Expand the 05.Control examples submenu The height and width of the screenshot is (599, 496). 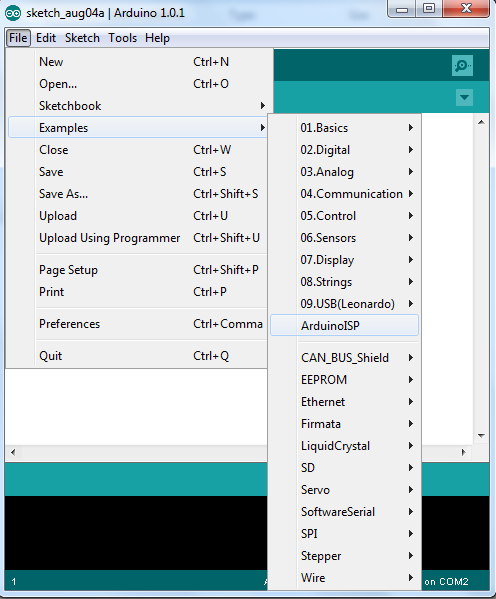coord(344,216)
